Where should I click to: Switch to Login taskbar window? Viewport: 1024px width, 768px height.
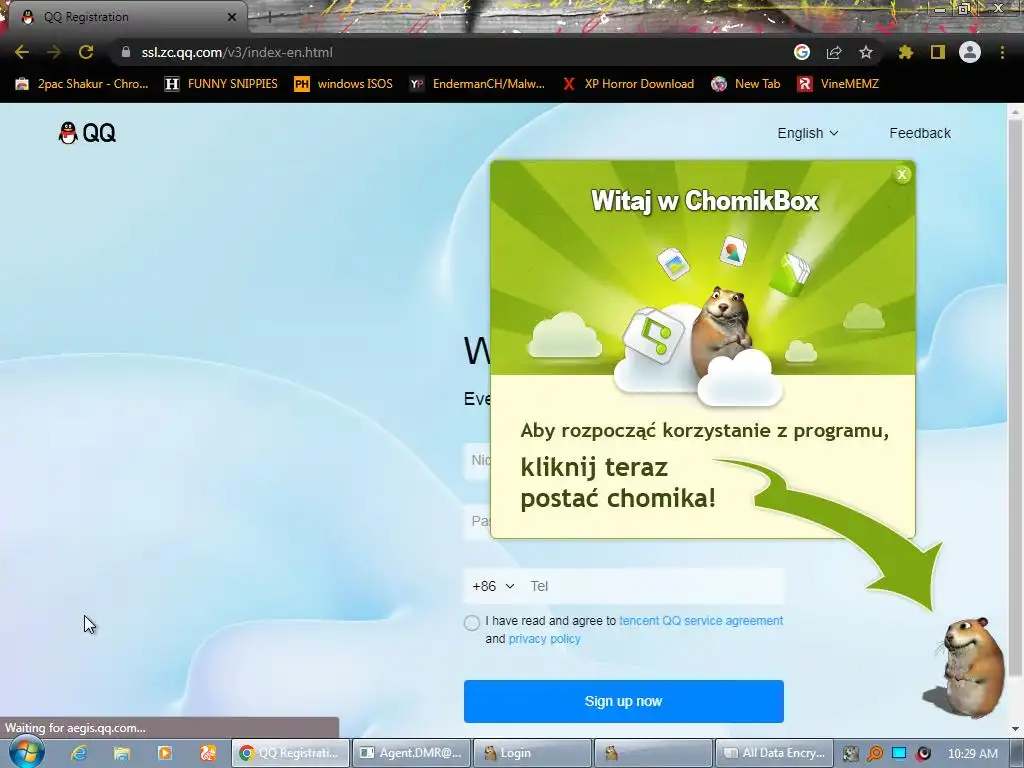tap(532, 753)
